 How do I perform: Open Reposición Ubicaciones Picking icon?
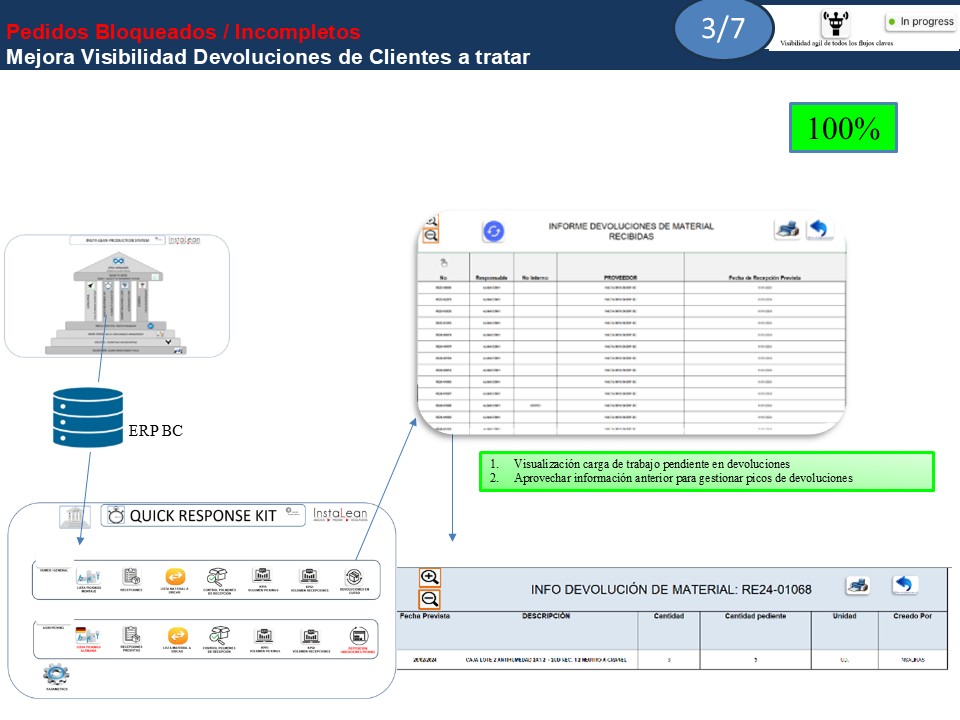click(x=357, y=637)
